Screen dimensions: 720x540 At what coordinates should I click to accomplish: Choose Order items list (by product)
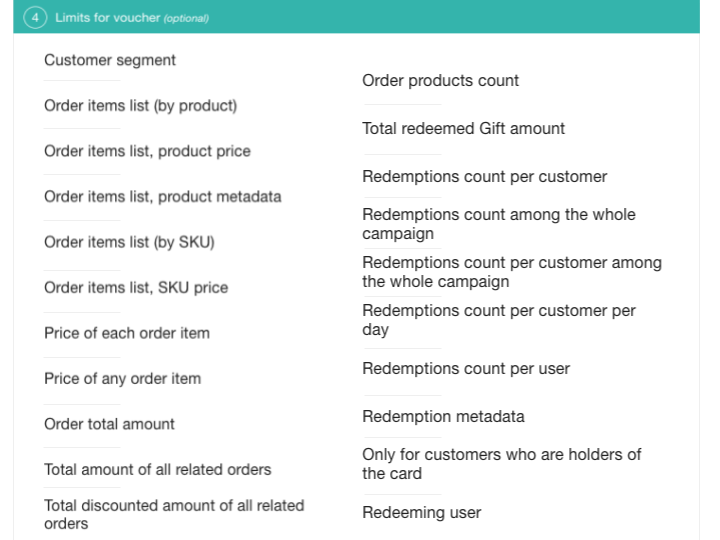click(x=140, y=105)
